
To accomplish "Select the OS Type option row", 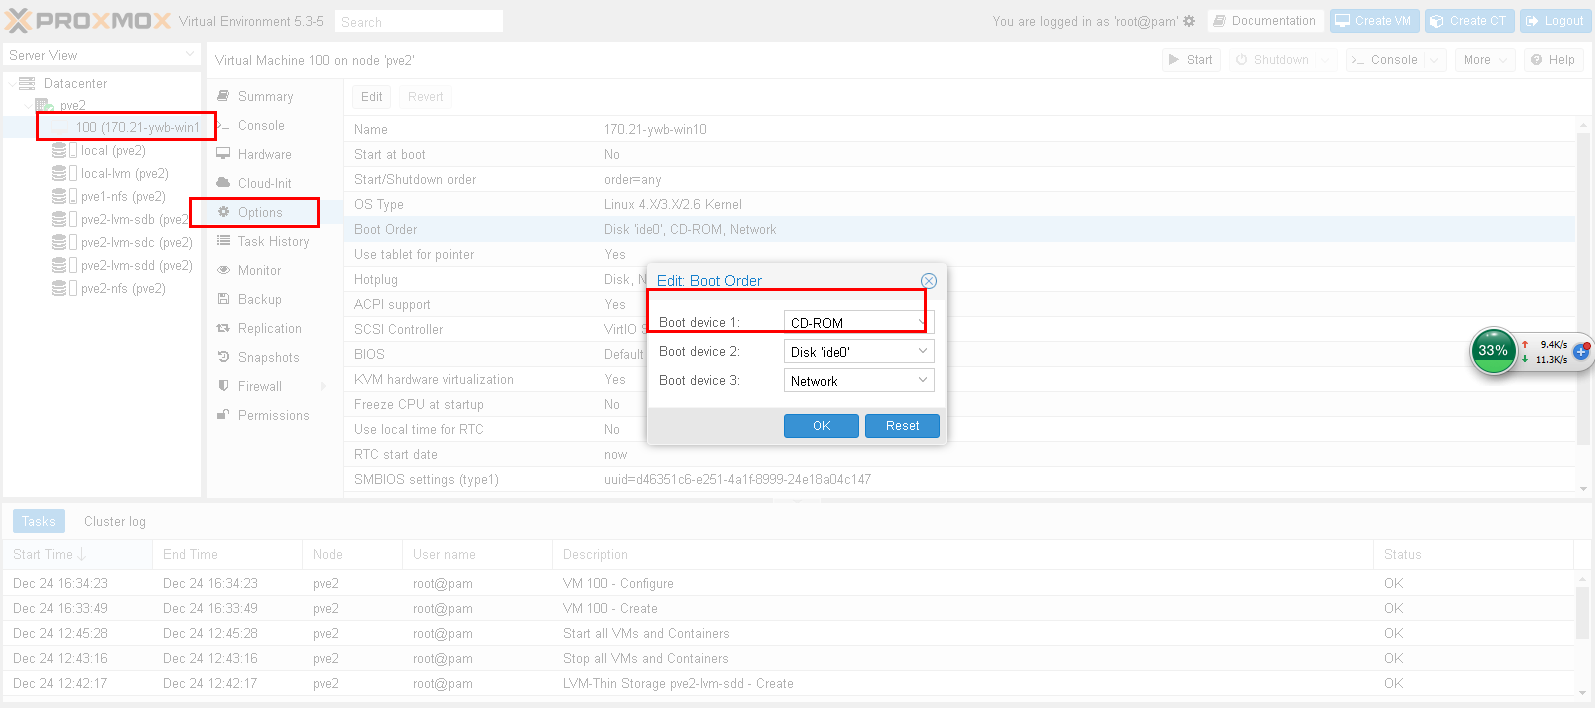I will (x=959, y=205).
